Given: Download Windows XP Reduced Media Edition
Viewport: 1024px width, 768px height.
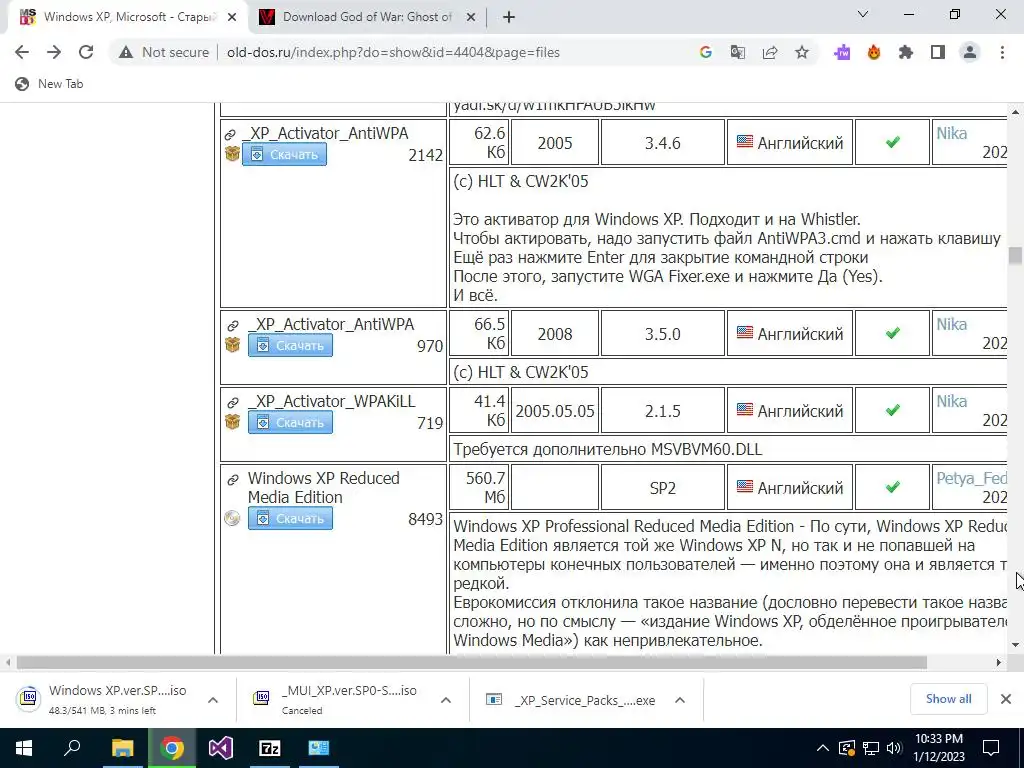Looking at the screenshot, I should pyautogui.click(x=290, y=519).
